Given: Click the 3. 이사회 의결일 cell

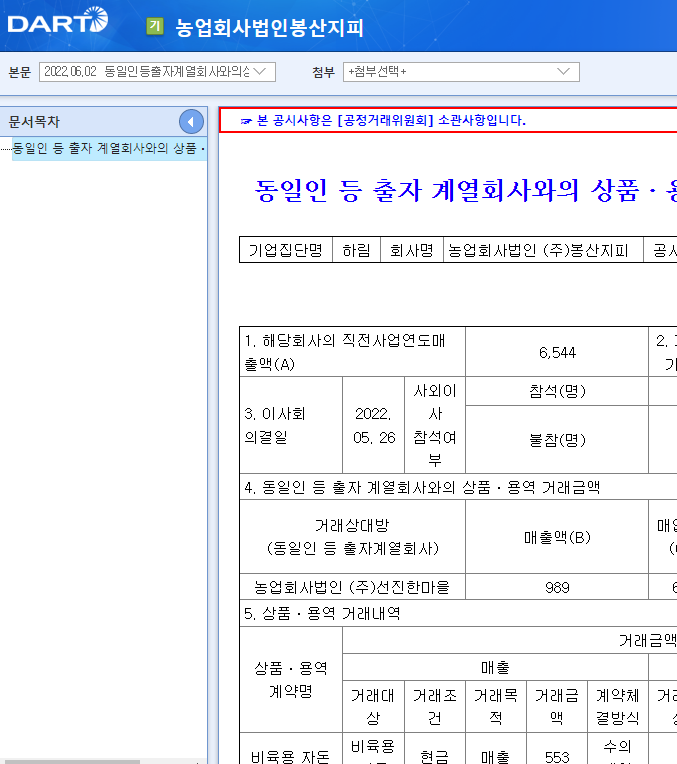Looking at the screenshot, I should 291,425.
